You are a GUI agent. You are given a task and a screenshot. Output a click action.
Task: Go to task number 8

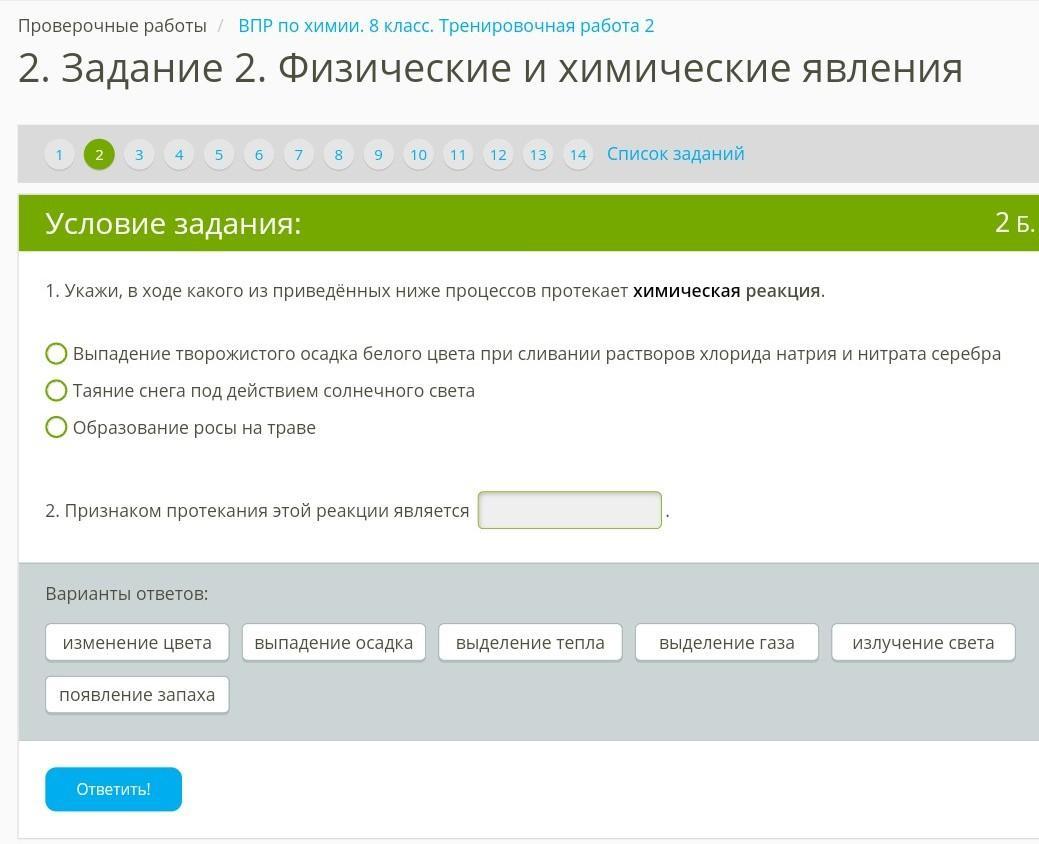coord(339,155)
